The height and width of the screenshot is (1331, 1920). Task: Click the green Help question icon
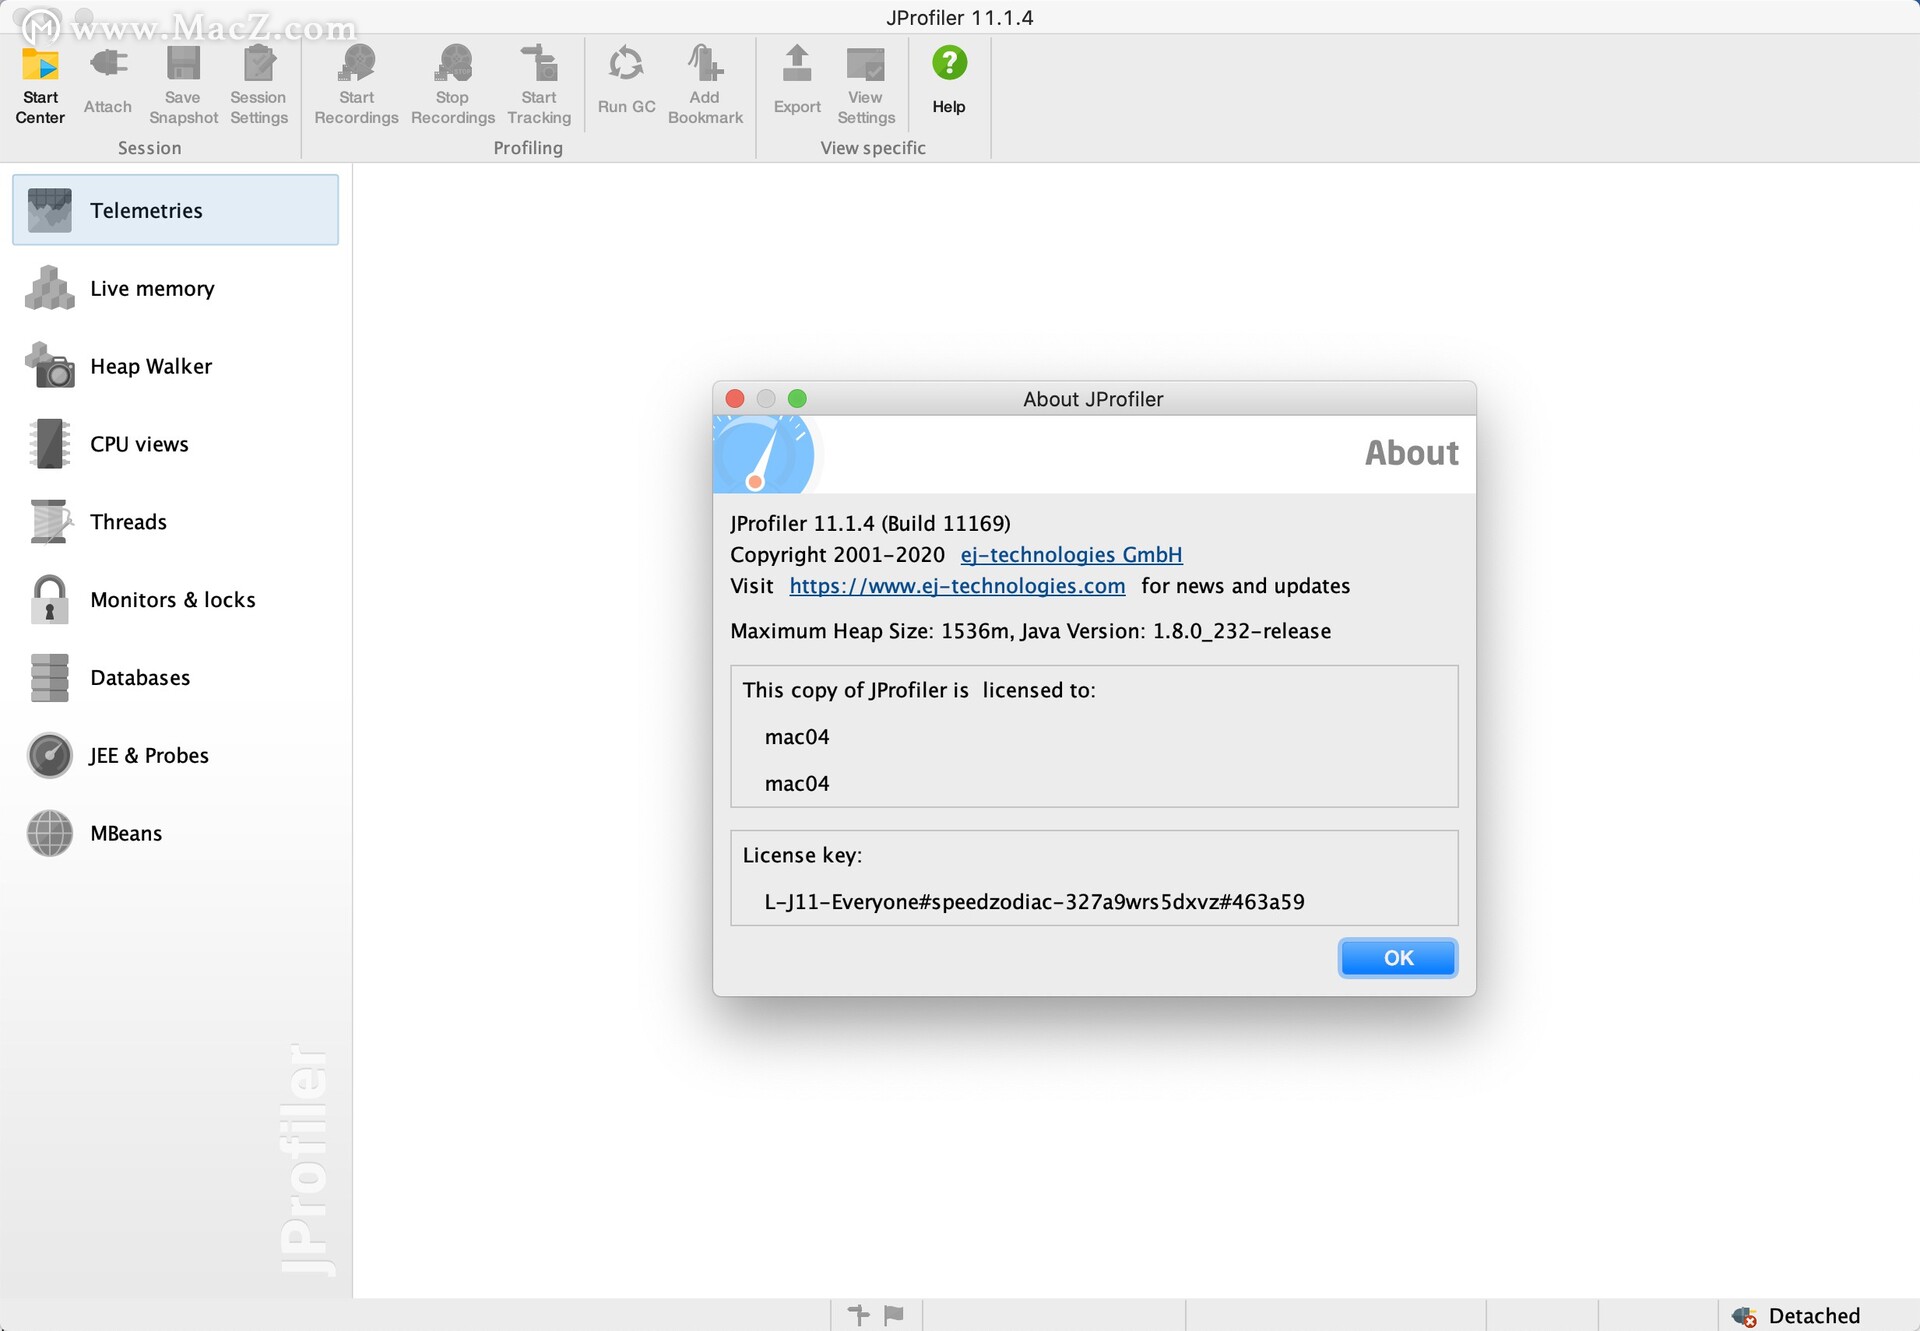(x=949, y=63)
